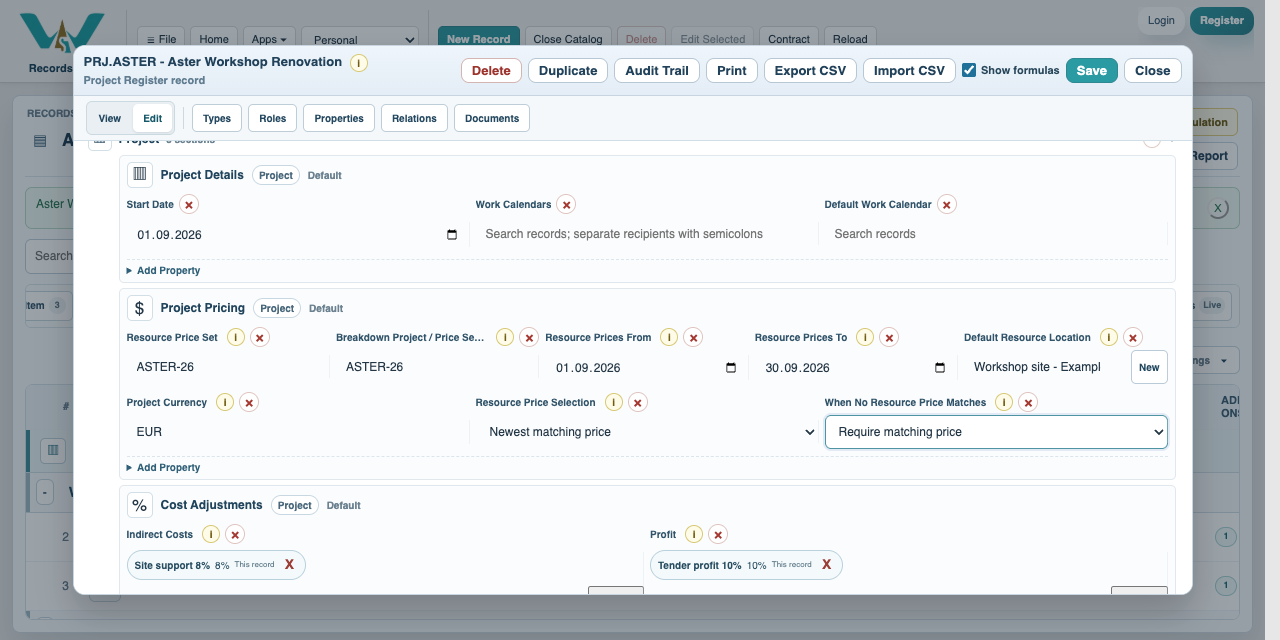Show info for Resource Prices From
This screenshot has height=640, width=1280.
(x=669, y=337)
